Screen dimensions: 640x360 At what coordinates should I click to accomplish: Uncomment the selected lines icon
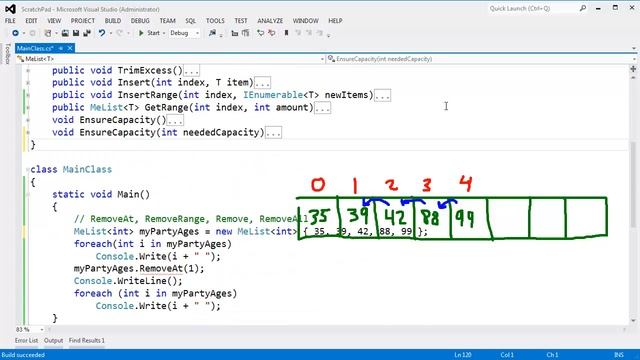coord(271,33)
